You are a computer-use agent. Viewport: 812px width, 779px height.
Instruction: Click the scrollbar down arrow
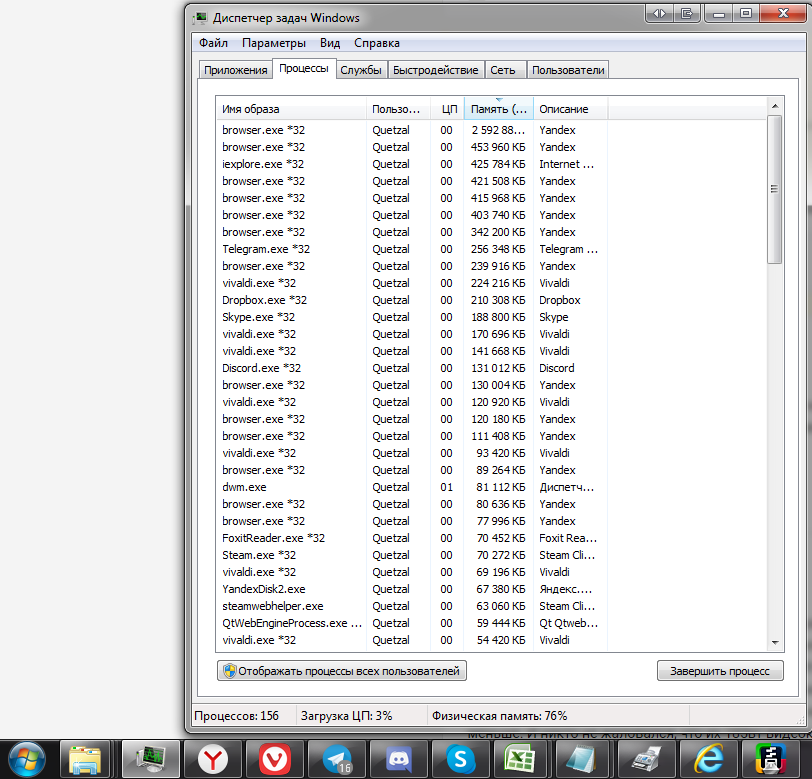[775, 643]
